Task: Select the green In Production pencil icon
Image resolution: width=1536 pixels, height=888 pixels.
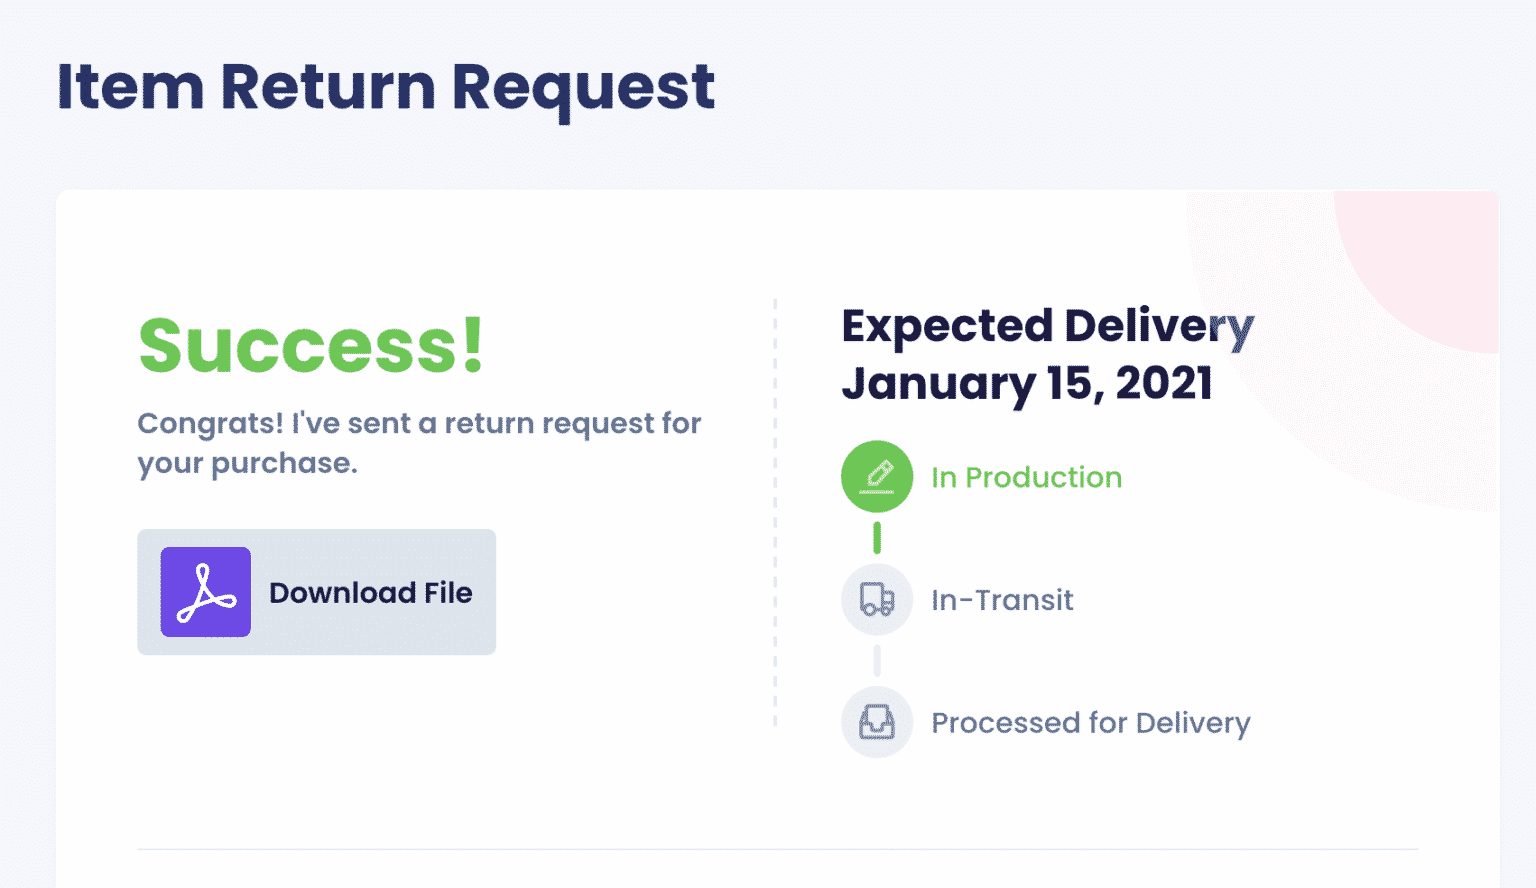Action: pos(877,477)
